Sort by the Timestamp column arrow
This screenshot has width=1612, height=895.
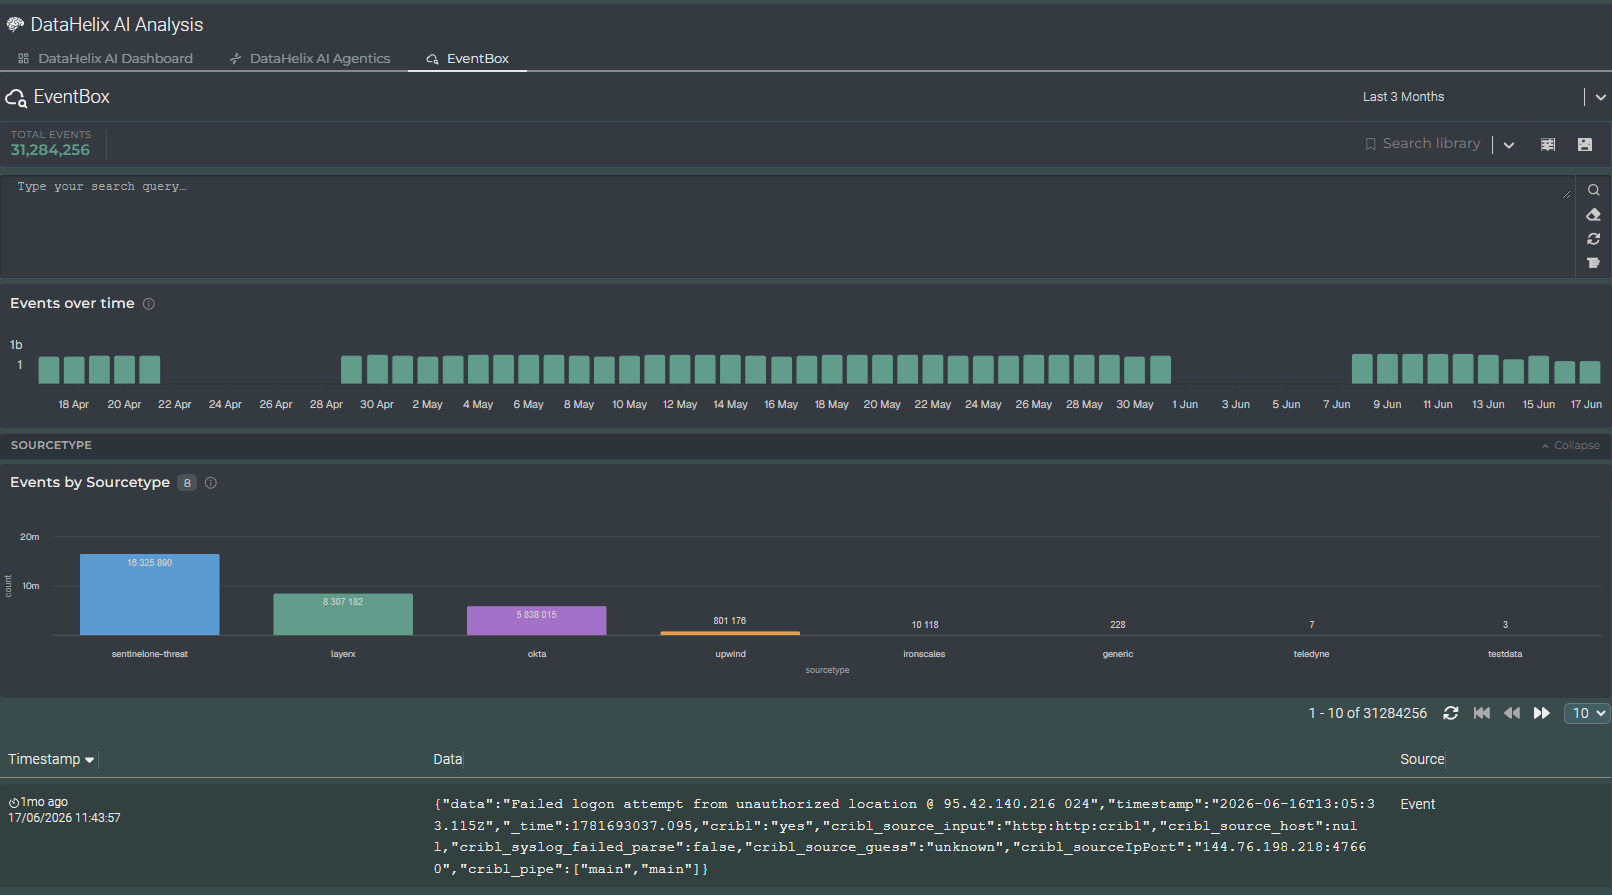[90, 760]
